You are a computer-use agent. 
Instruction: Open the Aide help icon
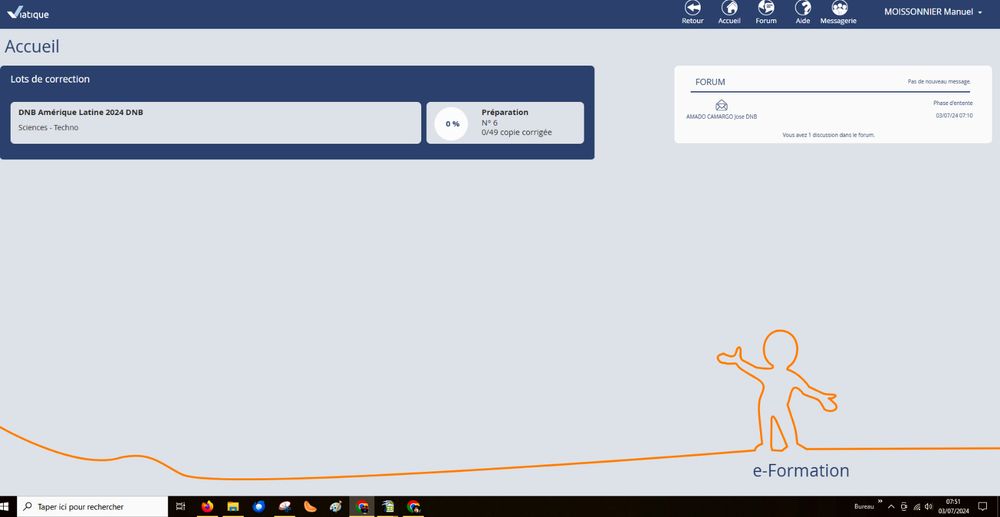tap(802, 9)
